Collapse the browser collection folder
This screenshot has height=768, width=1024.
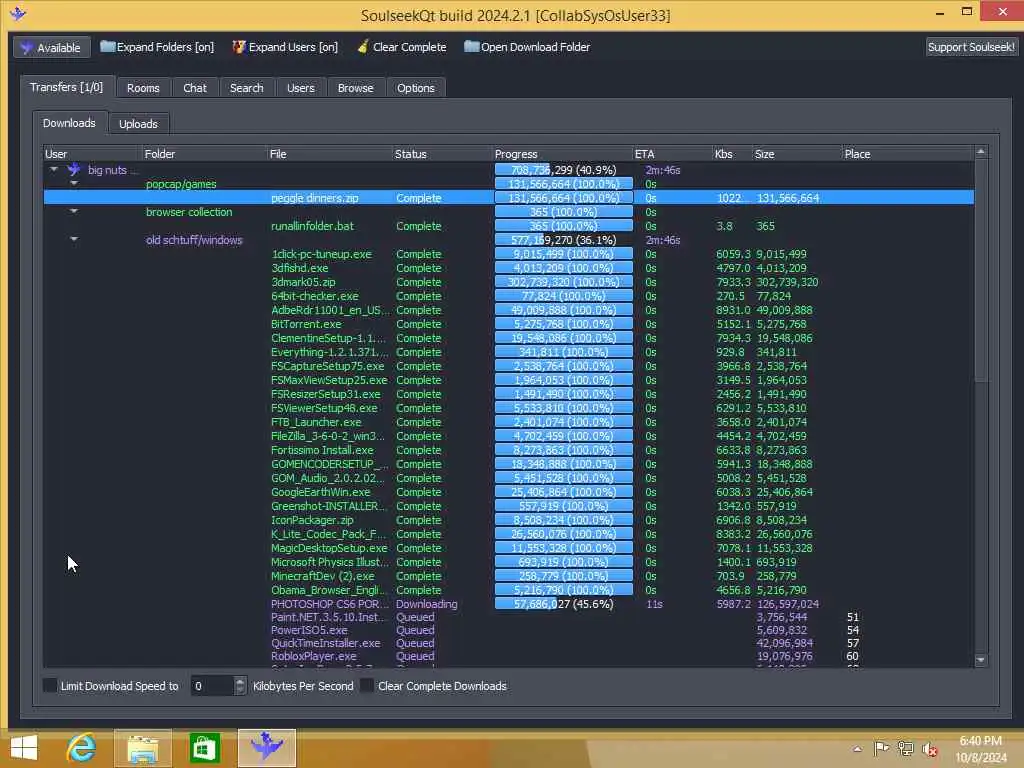tap(74, 211)
